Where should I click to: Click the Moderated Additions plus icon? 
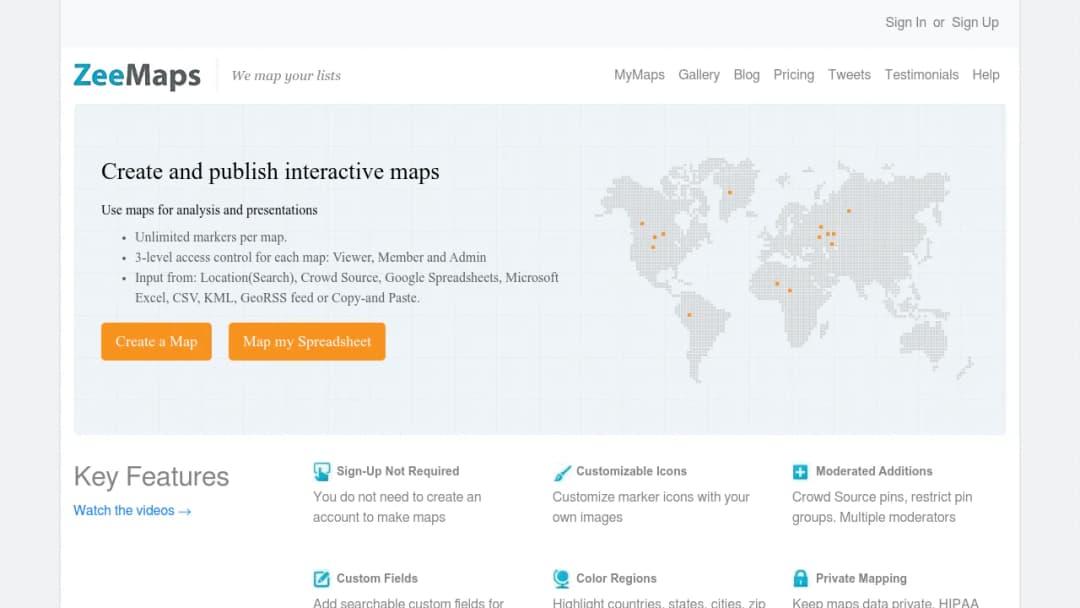coord(800,472)
